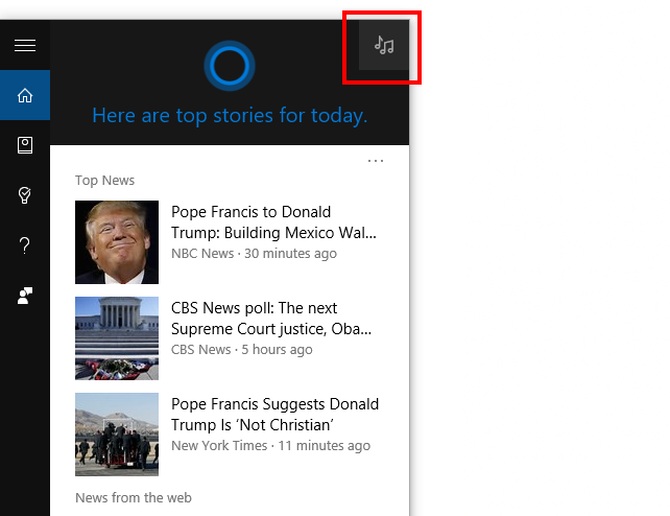Open the Supreme Court building thumbnail
Screen dimensions: 670x516
tap(117, 338)
